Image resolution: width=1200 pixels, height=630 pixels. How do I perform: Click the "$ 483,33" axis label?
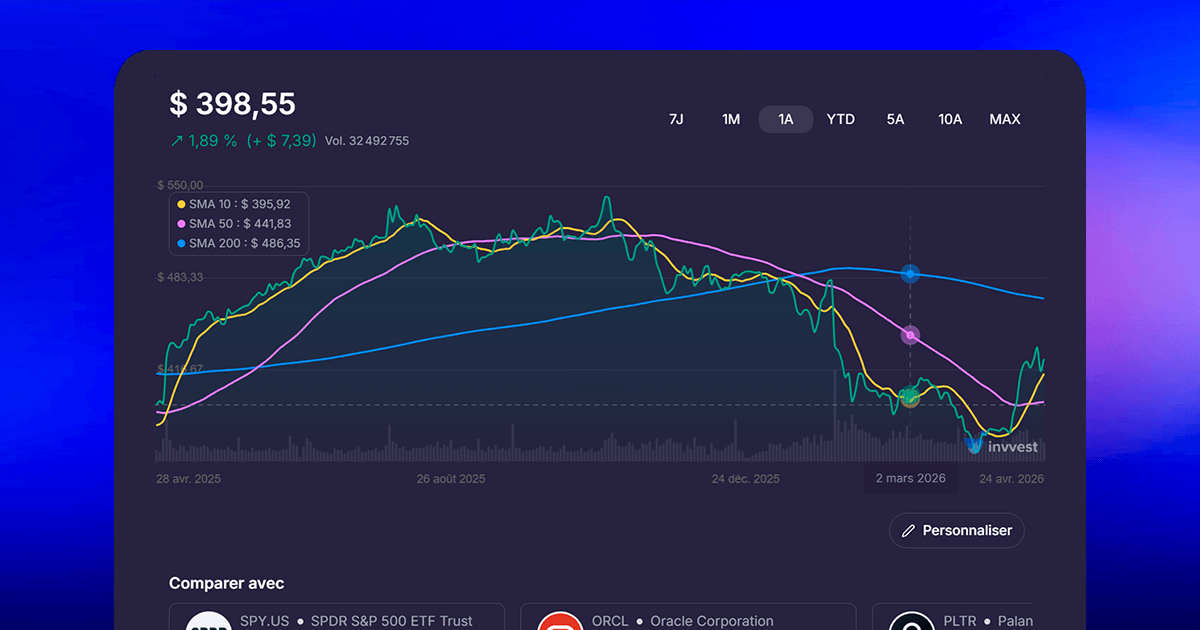(x=180, y=277)
